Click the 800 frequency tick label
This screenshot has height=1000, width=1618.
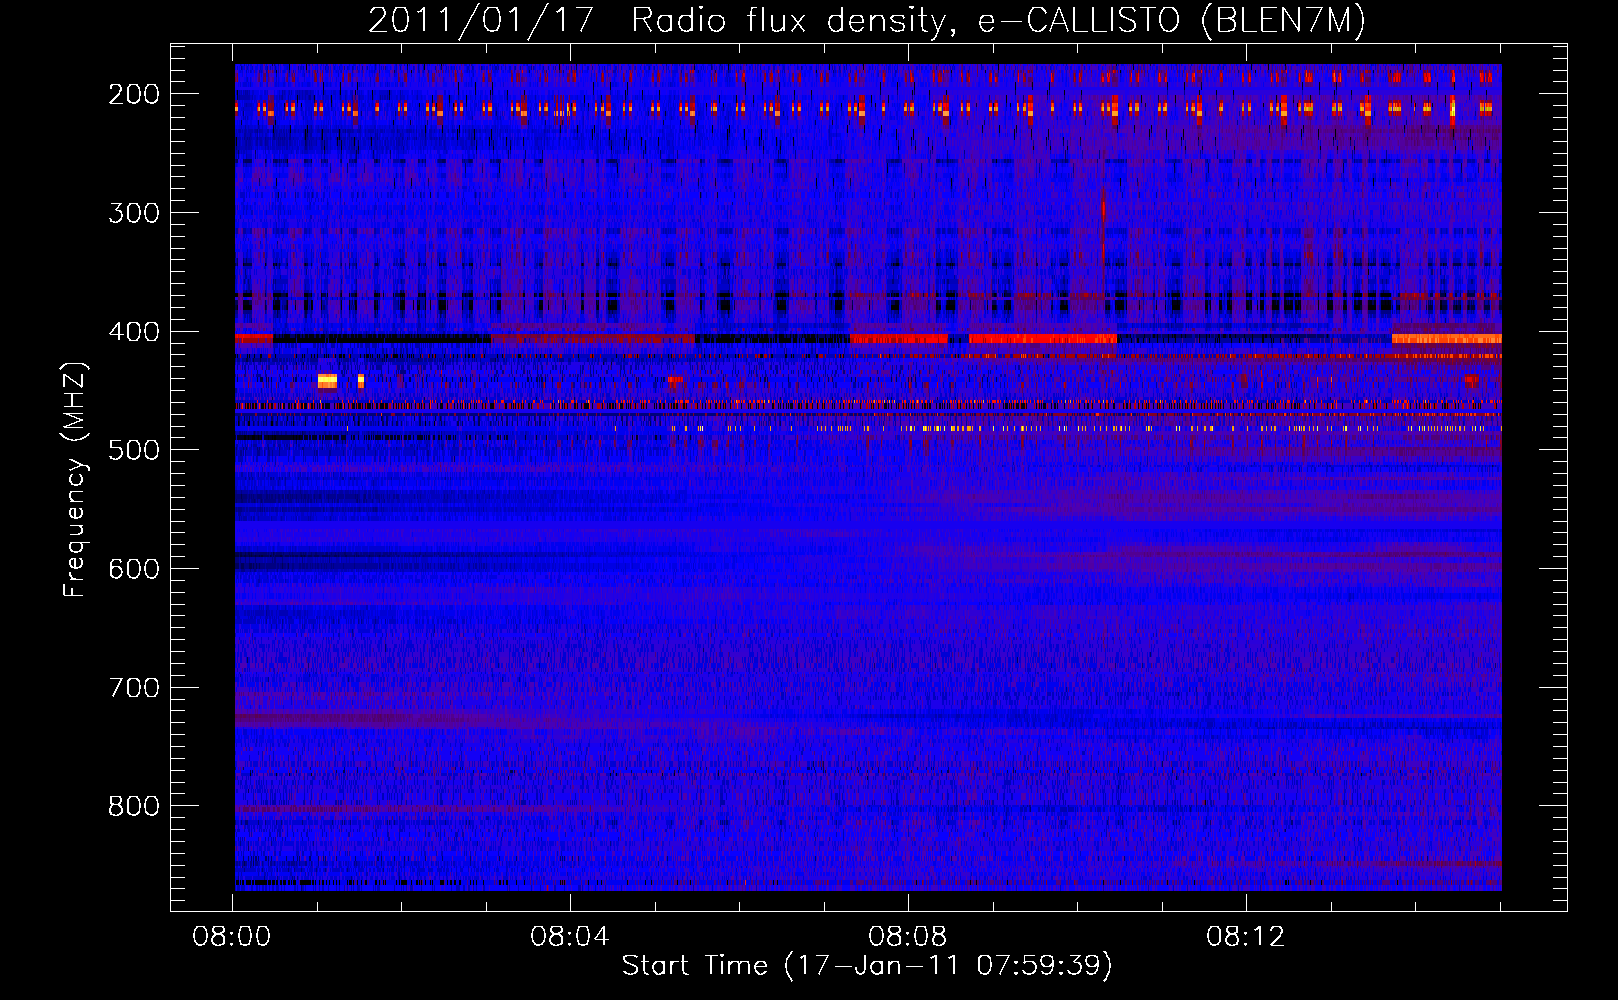tap(133, 806)
